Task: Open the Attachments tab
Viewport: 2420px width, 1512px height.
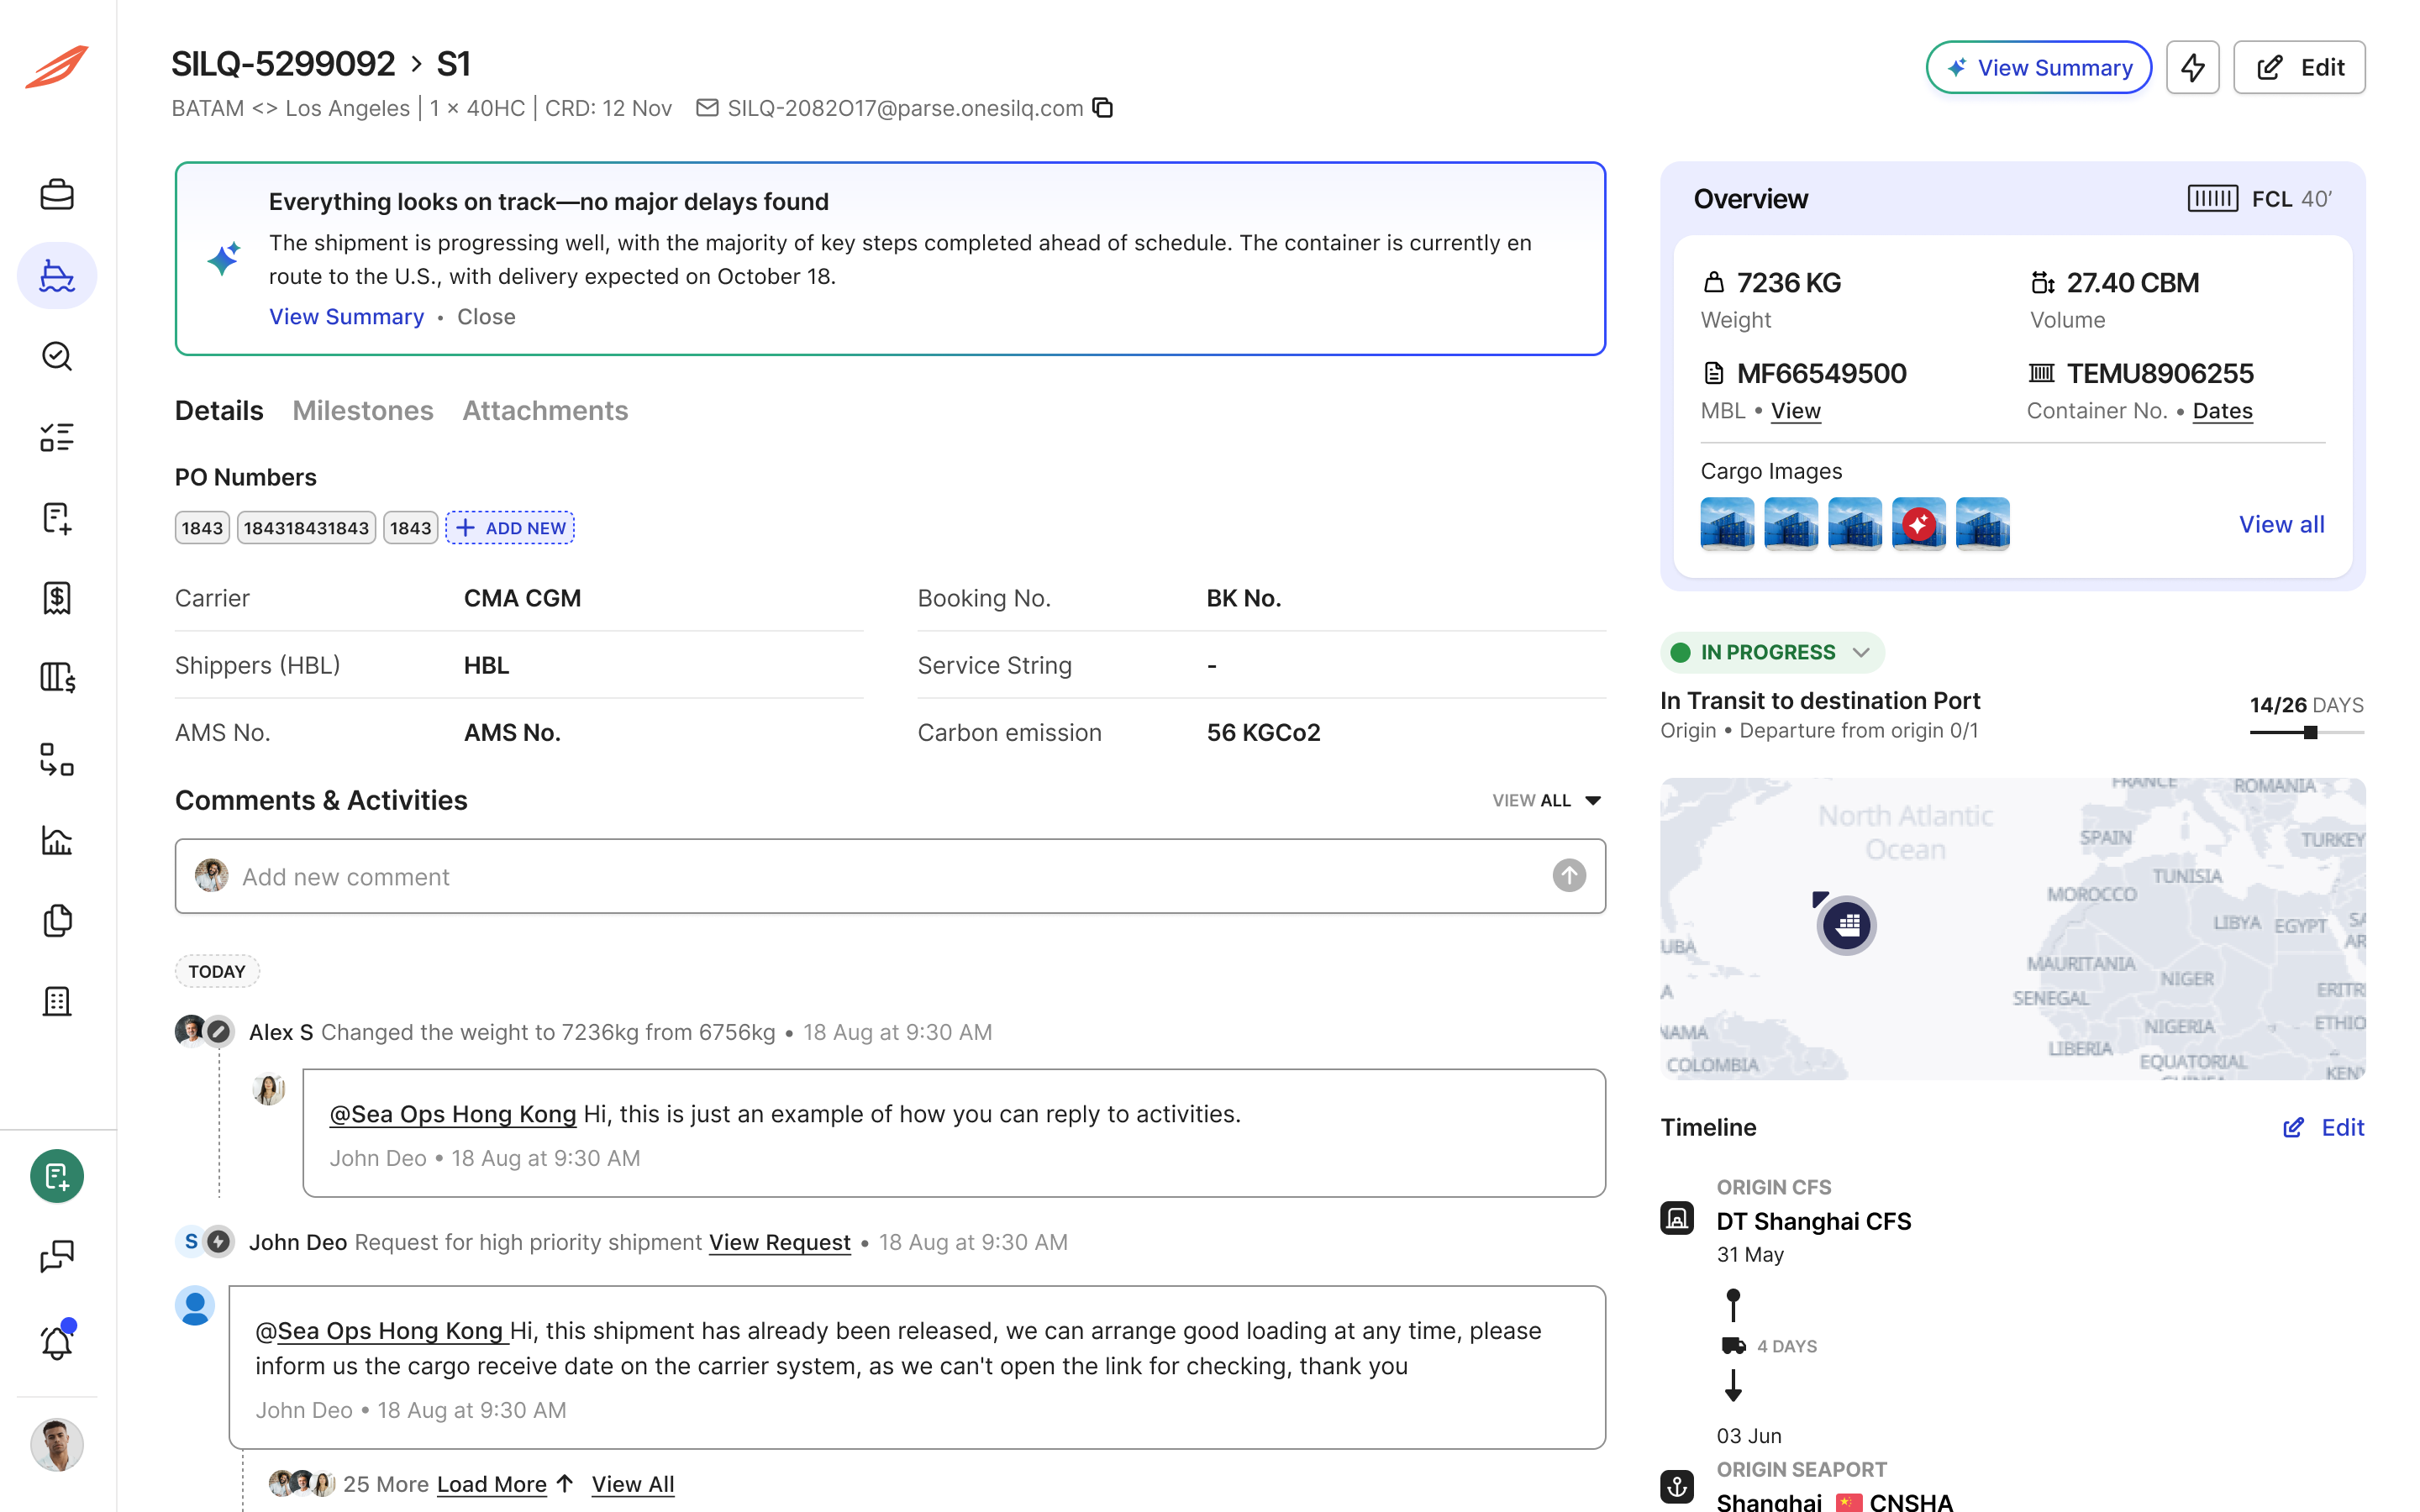Action: [545, 410]
